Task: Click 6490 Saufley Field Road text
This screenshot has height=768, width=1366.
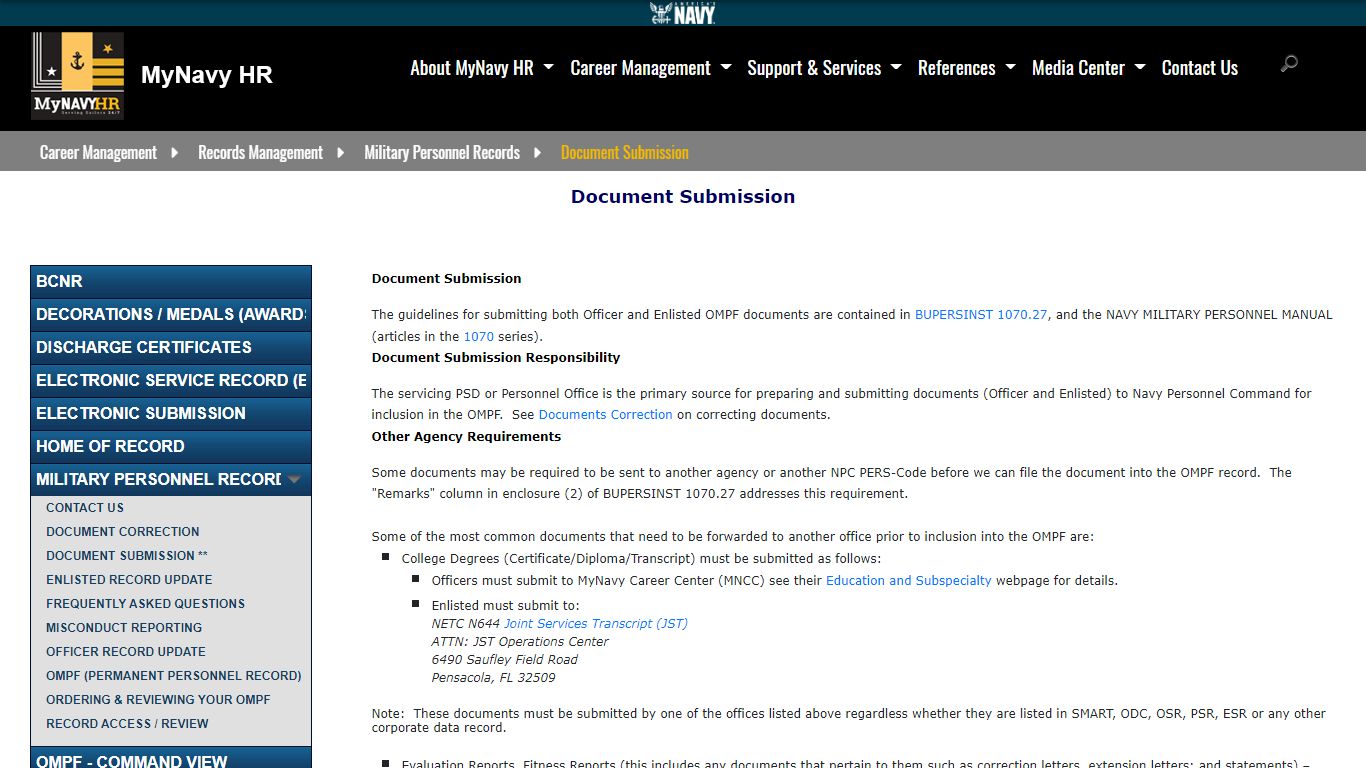Action: [x=505, y=660]
